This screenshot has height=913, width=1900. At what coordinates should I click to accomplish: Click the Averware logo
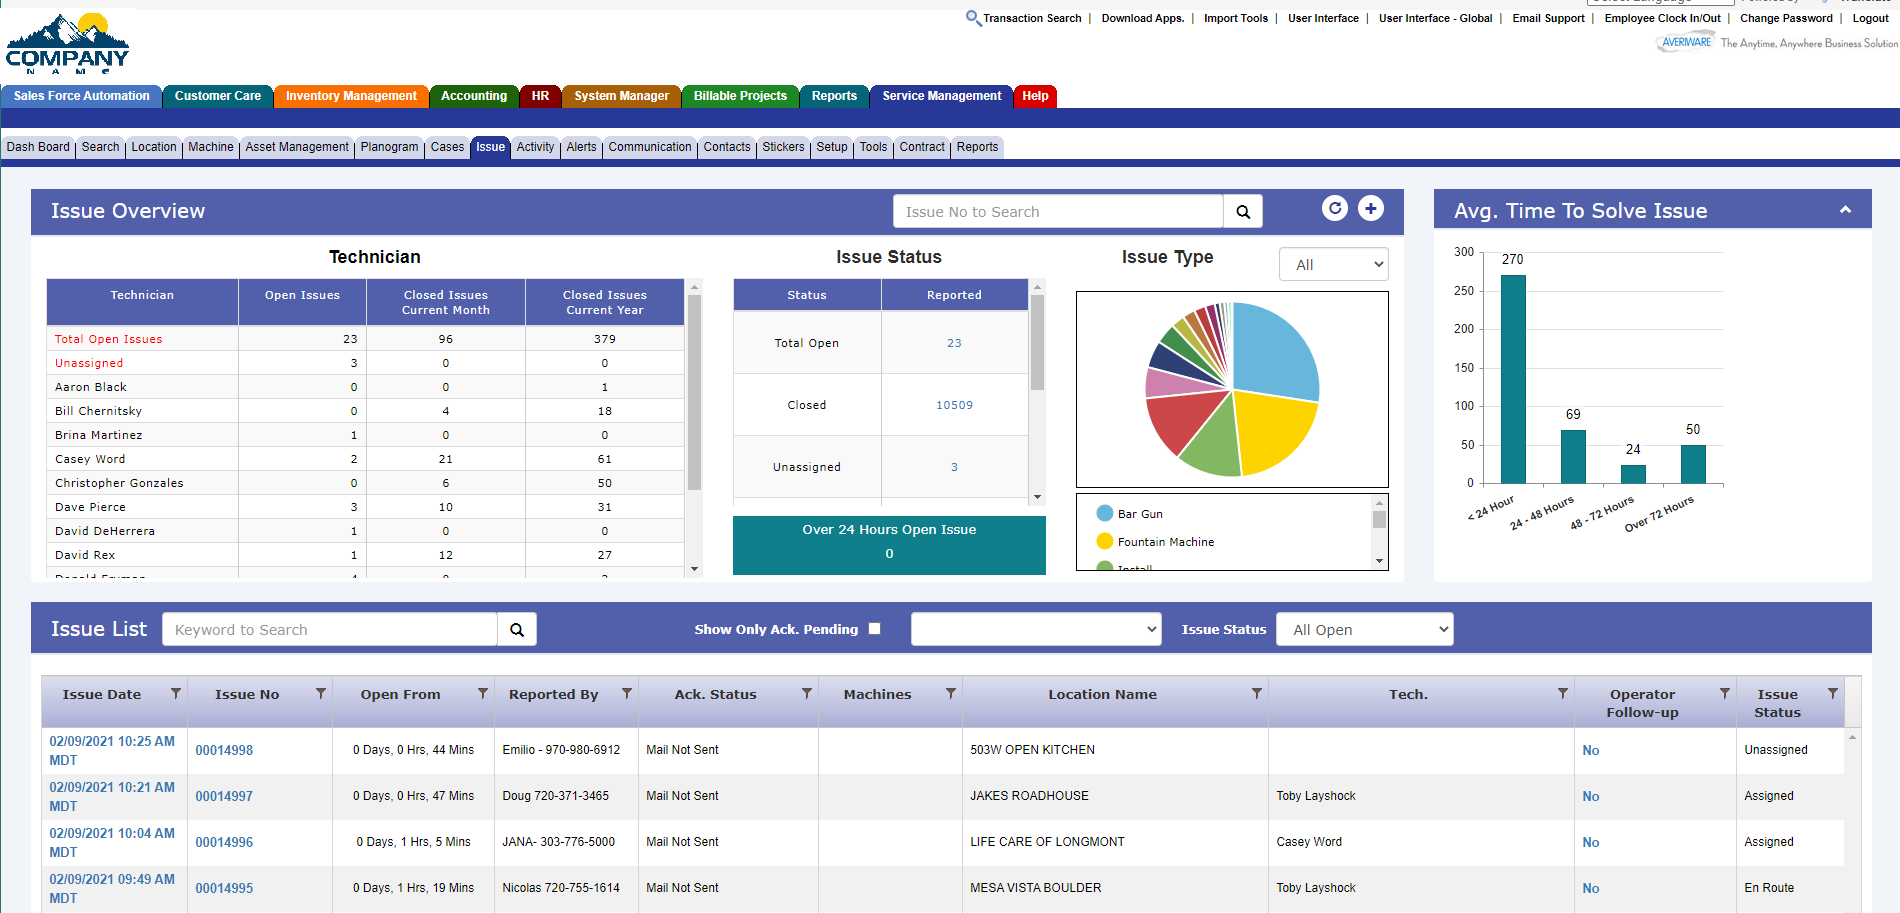(x=1686, y=43)
